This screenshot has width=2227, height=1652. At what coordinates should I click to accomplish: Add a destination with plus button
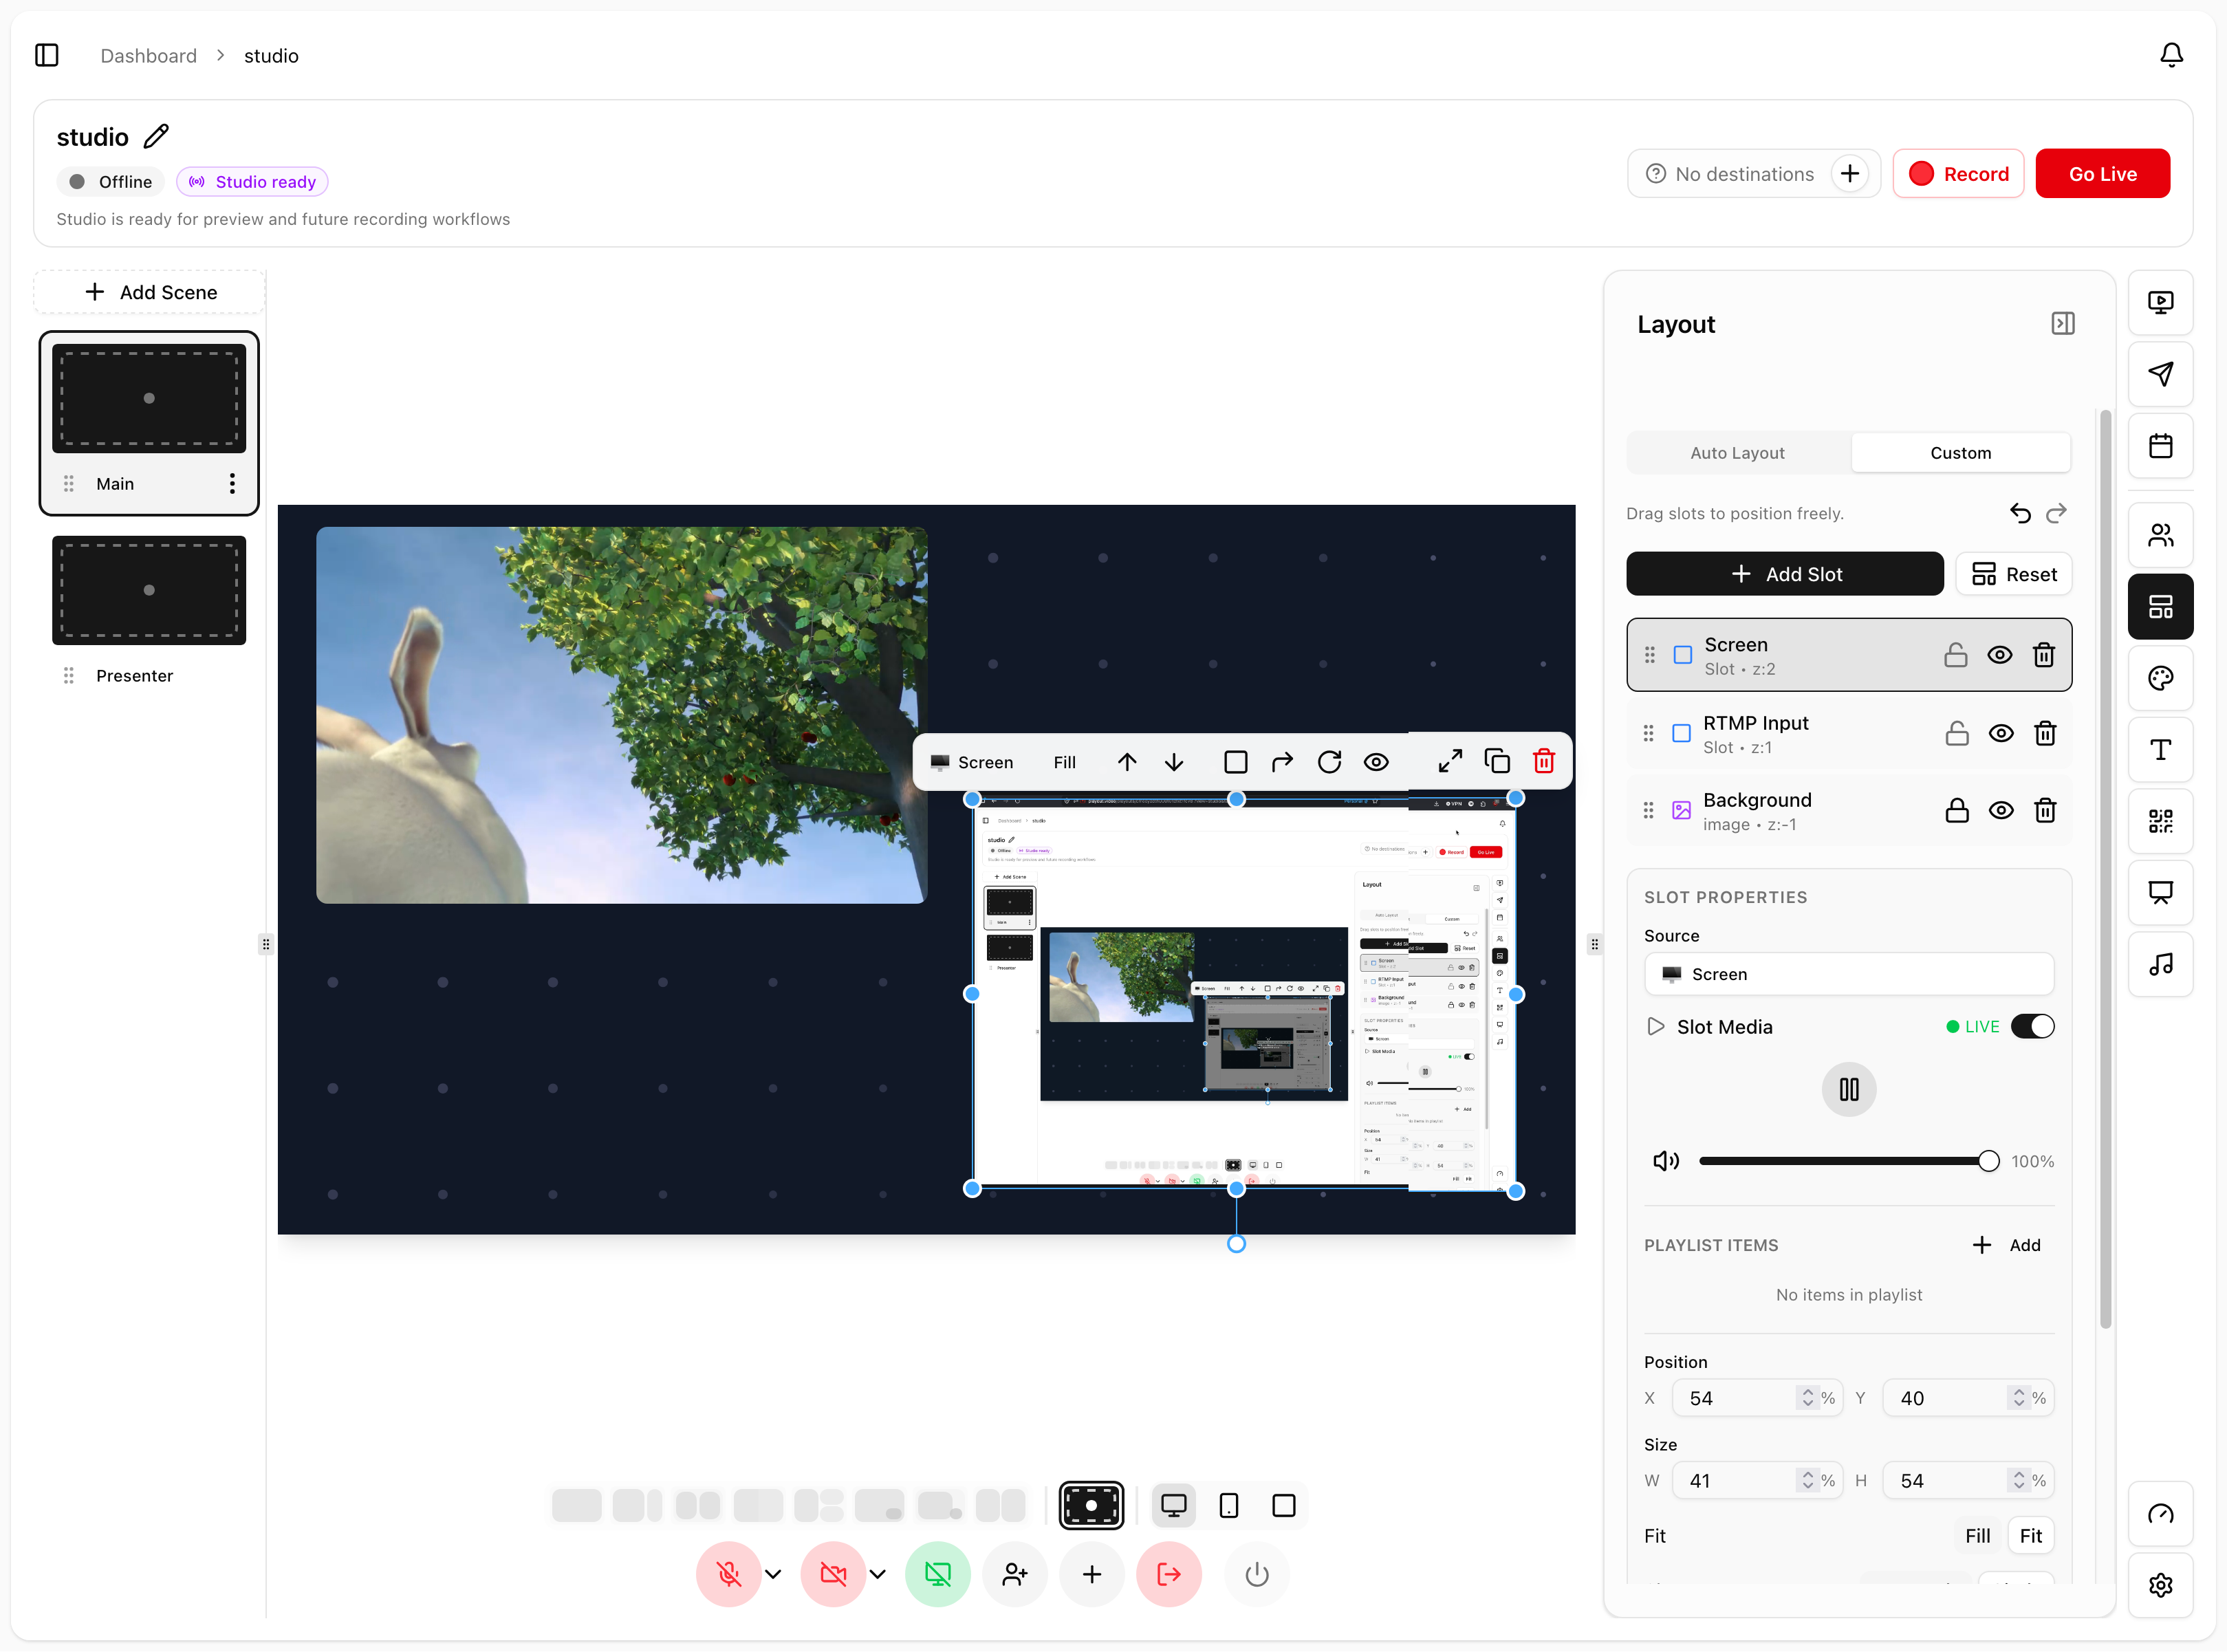[1850, 174]
